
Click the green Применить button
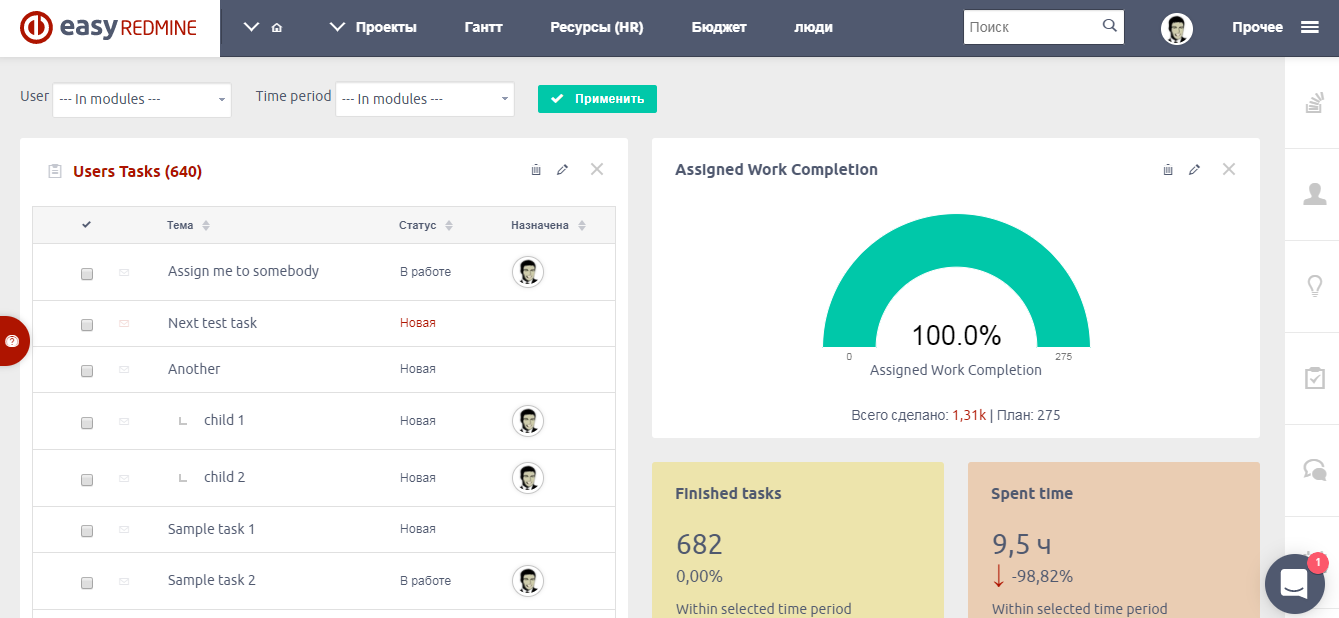coord(597,99)
